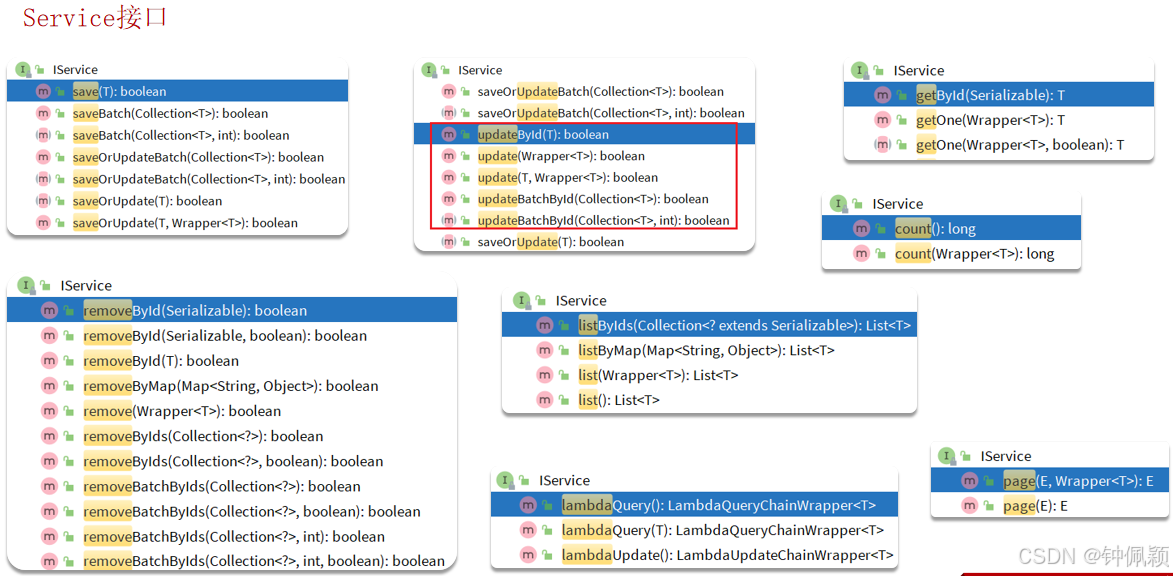The image size is (1173, 576).
Task: Select saveOrUpdate(T): boolean above saveOrUpdate(T, Wrapper<T>)
Action: click(x=177, y=201)
